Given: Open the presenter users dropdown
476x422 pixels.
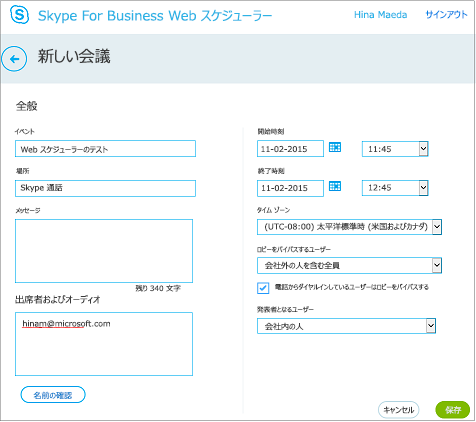Looking at the screenshot, I should (x=346, y=326).
